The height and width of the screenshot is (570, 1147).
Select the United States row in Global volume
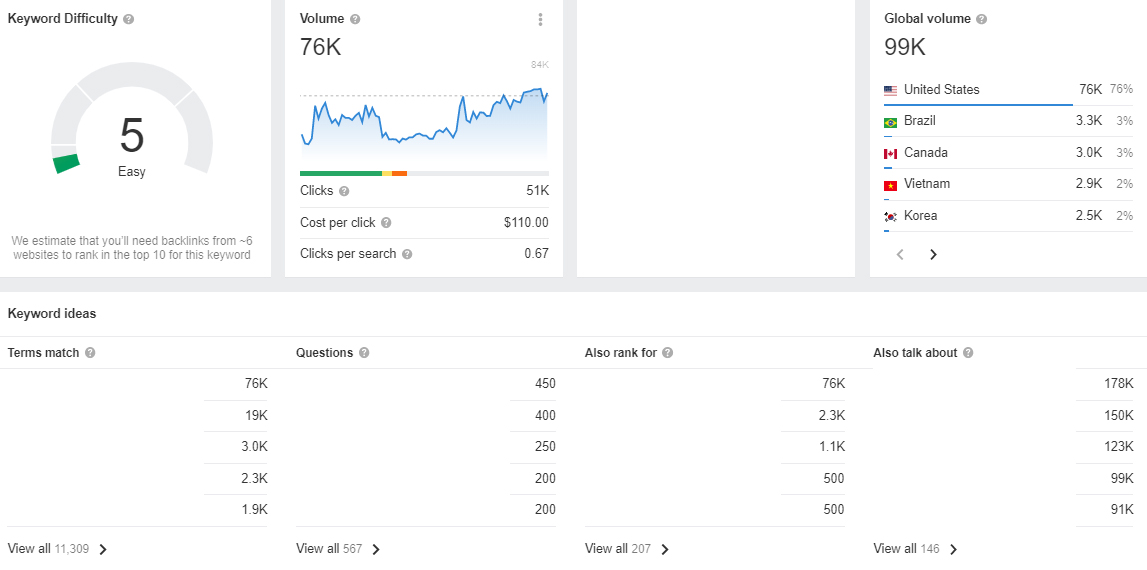[1009, 90]
